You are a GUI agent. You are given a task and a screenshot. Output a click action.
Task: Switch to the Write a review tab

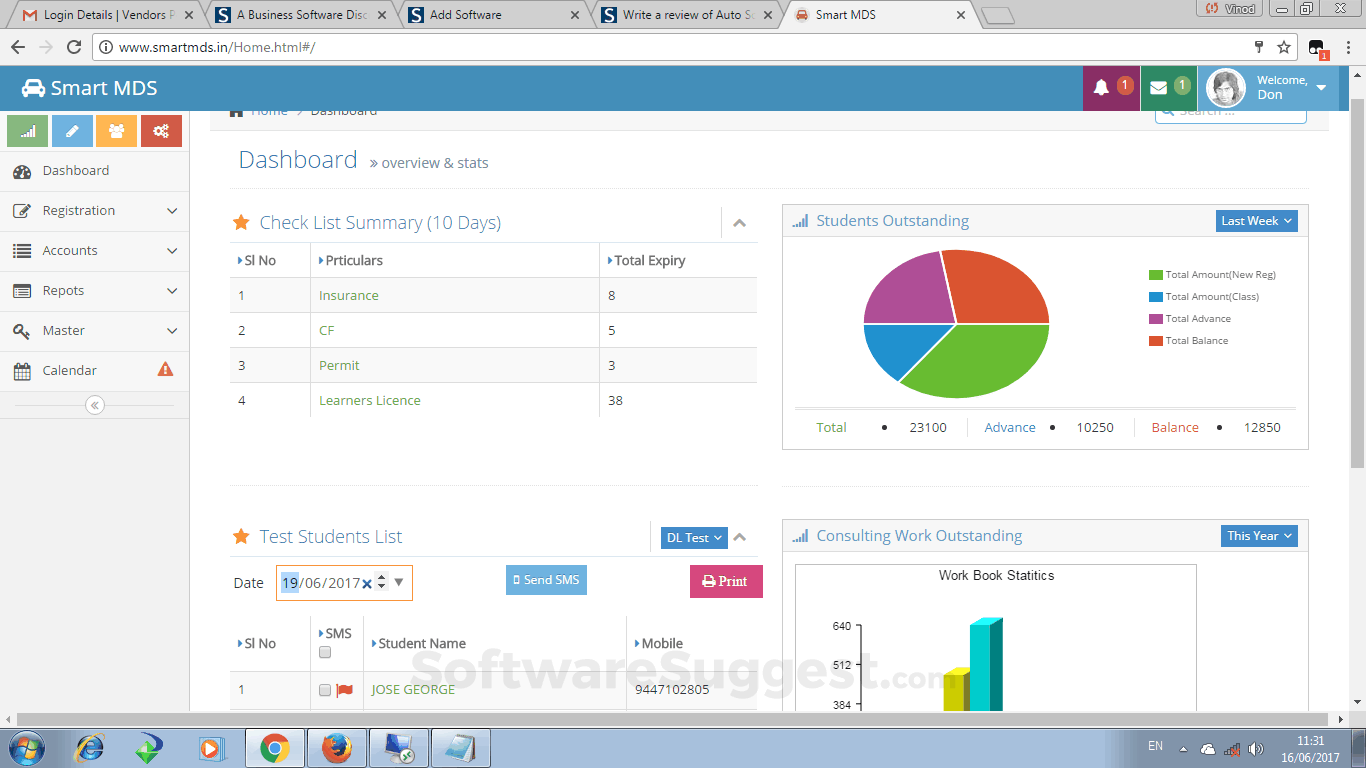(688, 15)
